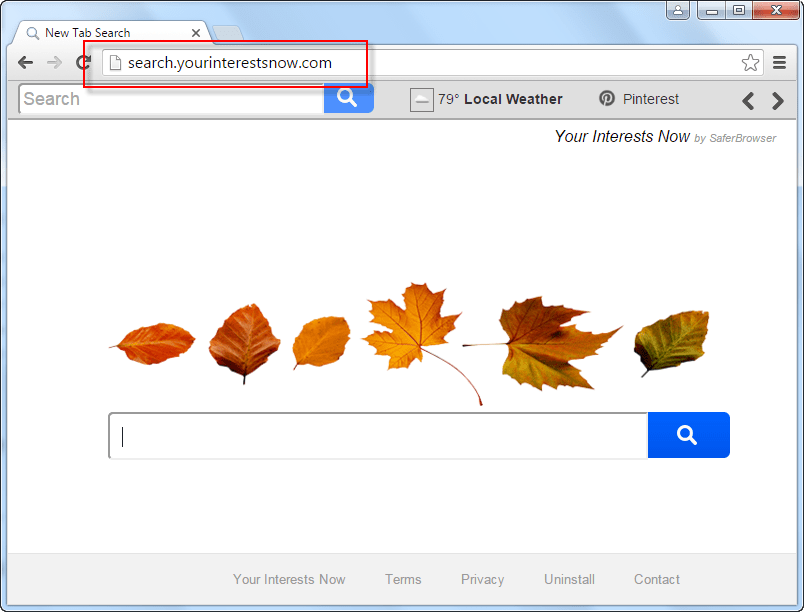Open a new tab with the blank tab button
The height and width of the screenshot is (612, 804).
(227, 33)
